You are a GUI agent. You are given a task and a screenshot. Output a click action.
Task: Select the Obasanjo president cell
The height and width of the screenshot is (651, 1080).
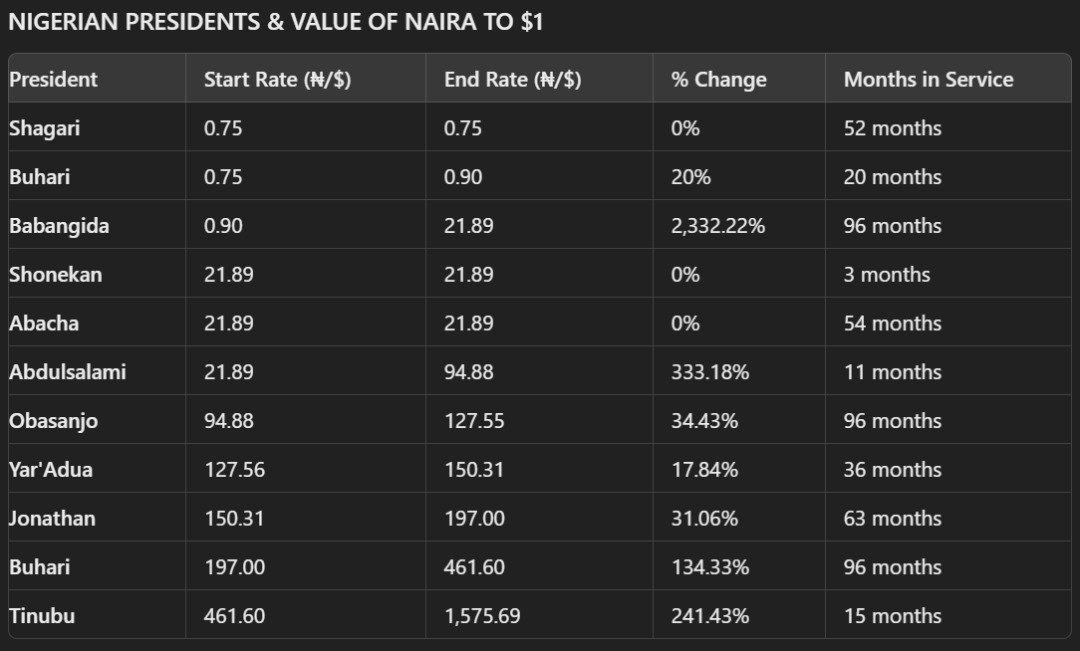click(x=54, y=421)
